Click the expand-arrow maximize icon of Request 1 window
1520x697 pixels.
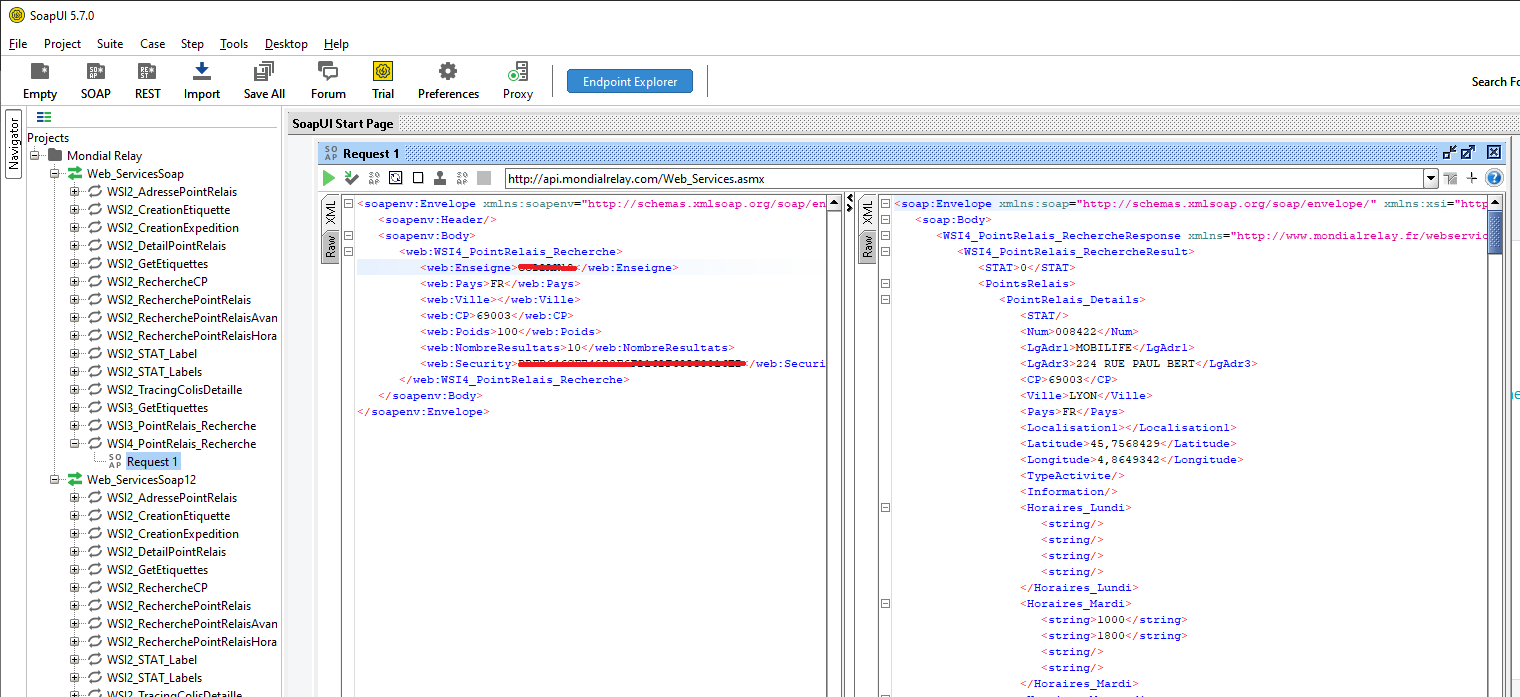tap(1468, 152)
